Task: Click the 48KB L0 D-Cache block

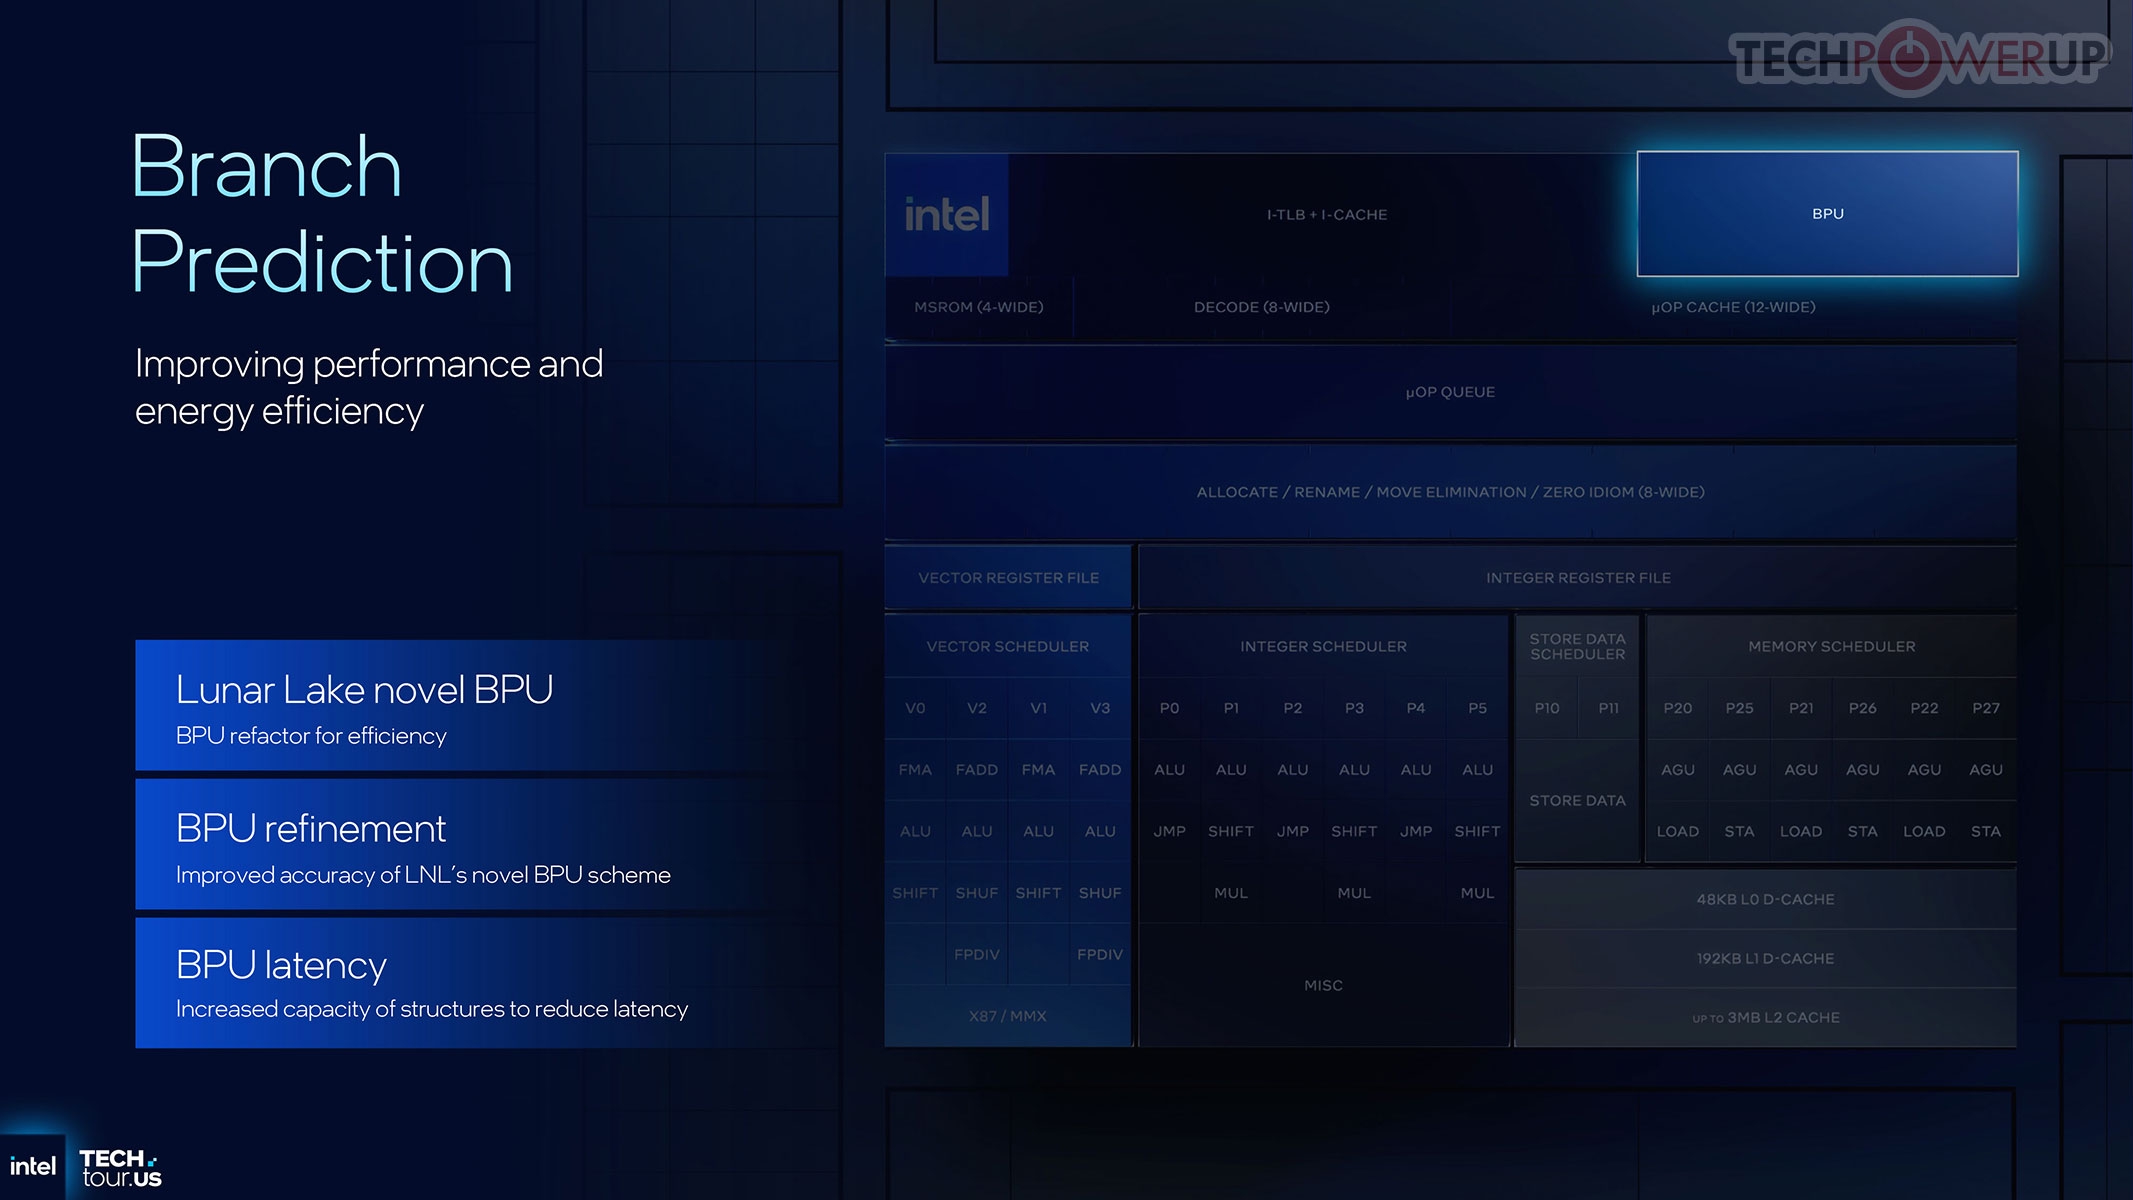Action: [1765, 899]
